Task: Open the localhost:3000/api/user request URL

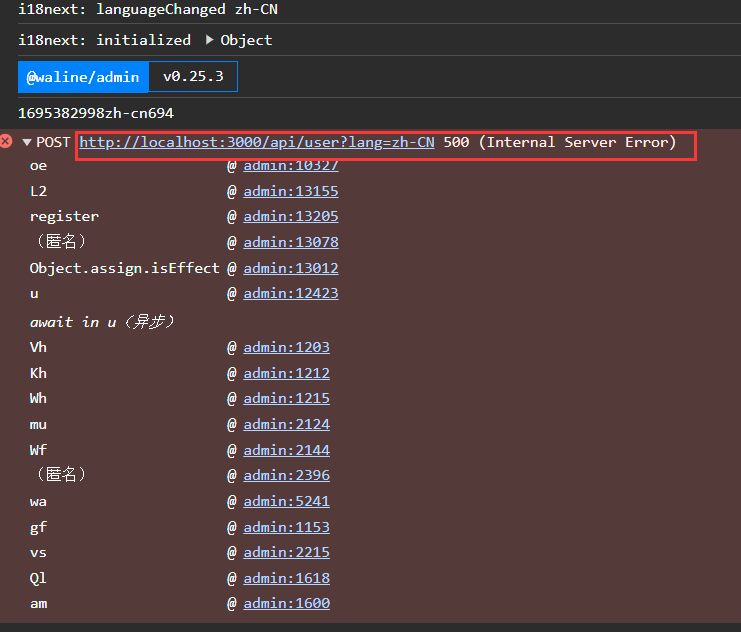Action: (256, 142)
